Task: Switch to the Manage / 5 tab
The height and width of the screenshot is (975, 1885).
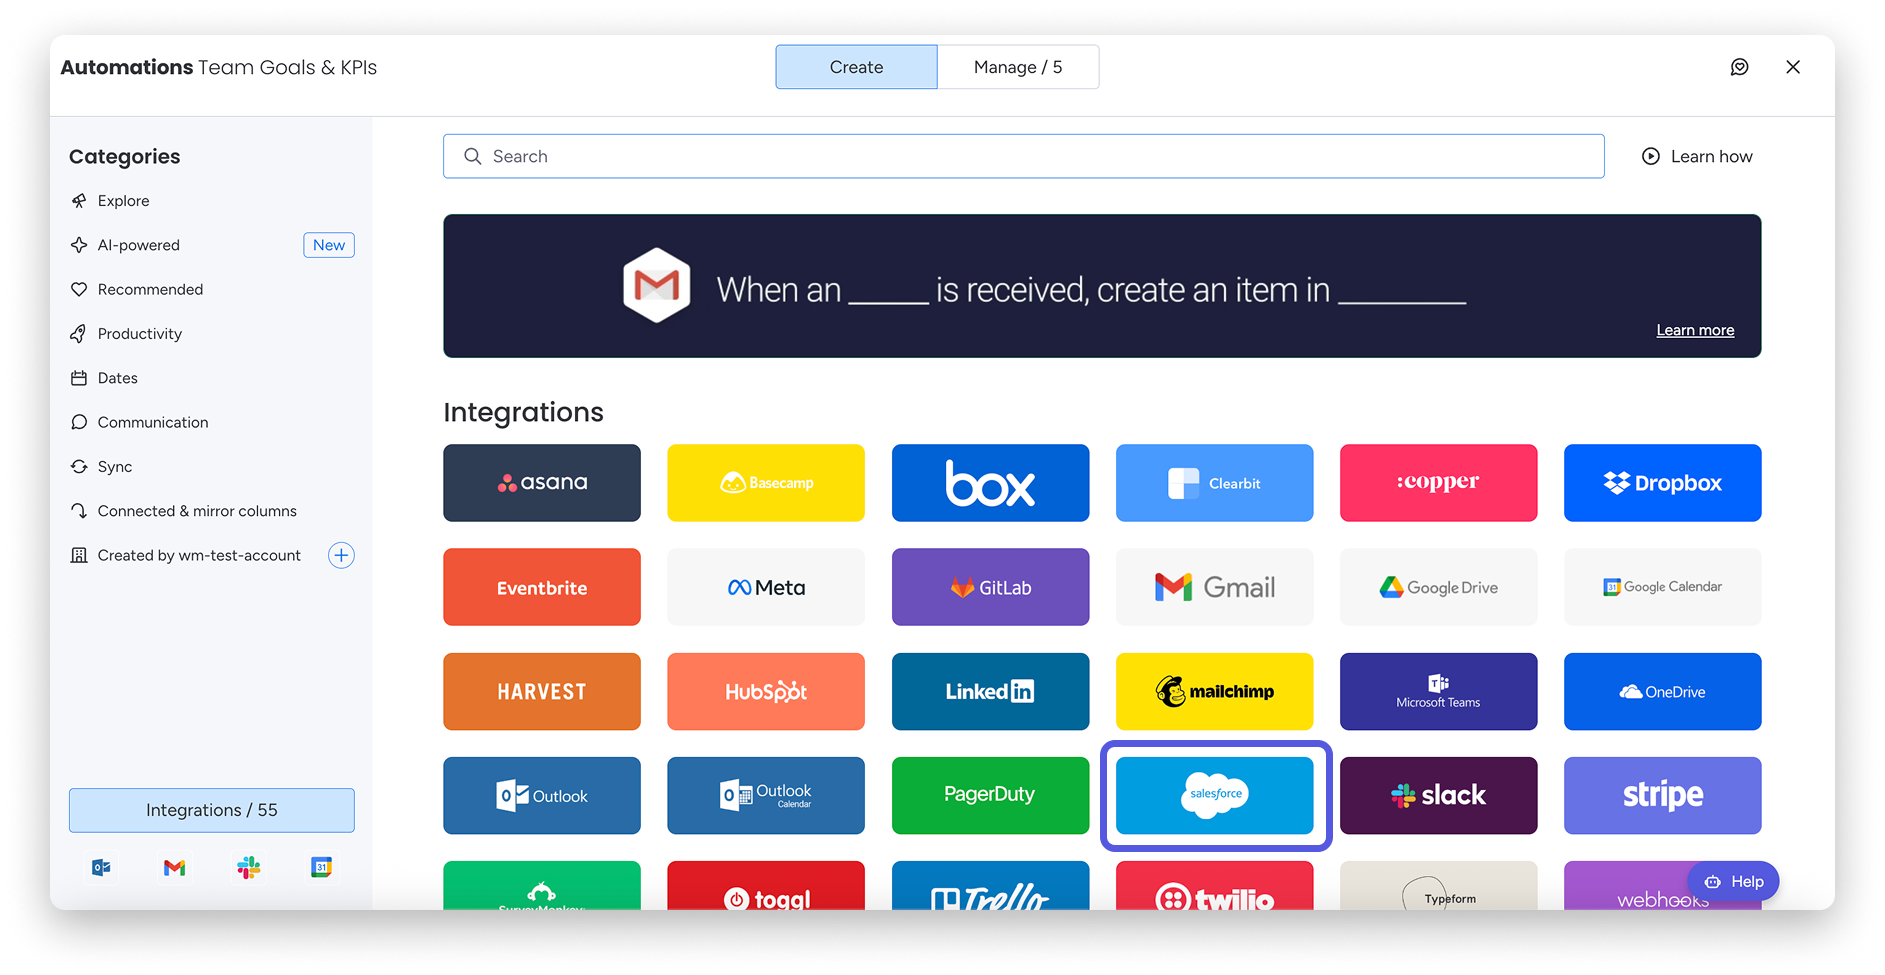Action: point(1018,67)
